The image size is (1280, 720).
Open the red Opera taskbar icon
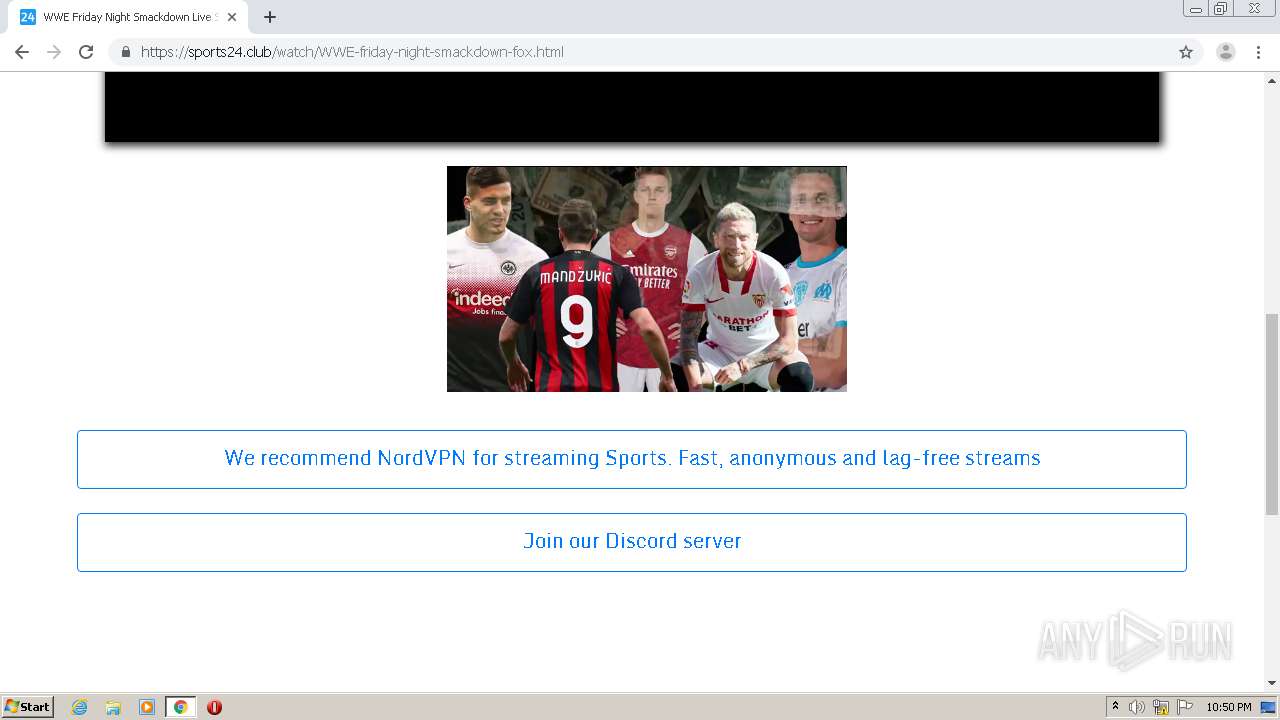[214, 707]
